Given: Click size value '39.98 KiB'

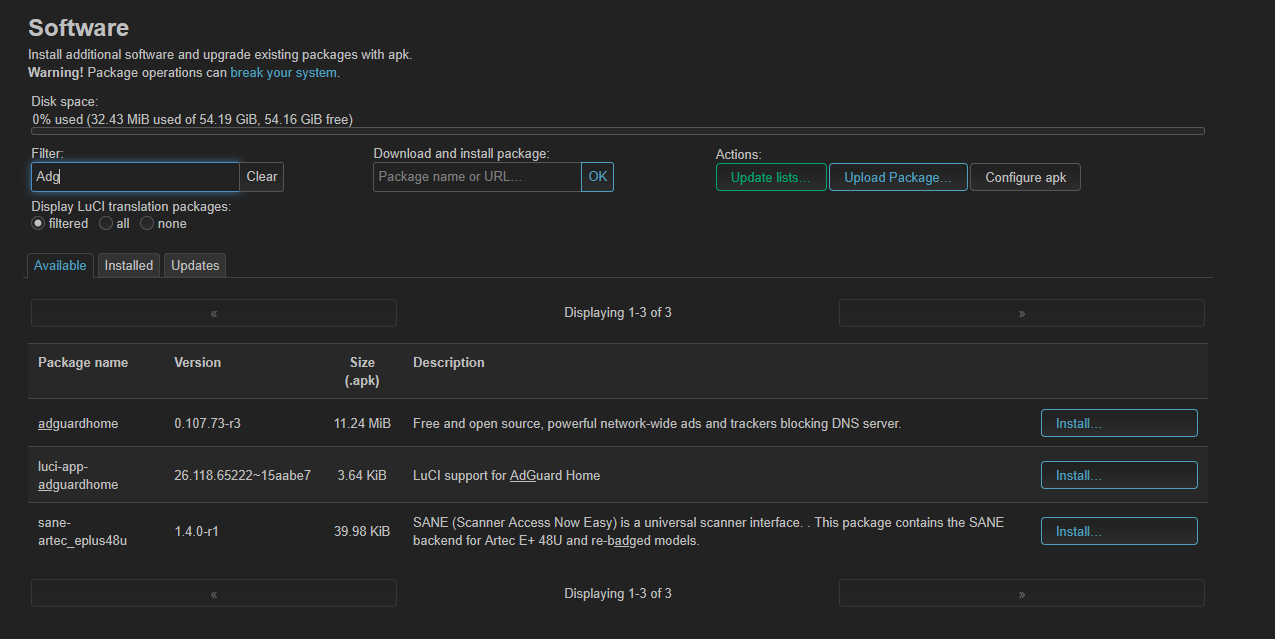Looking at the screenshot, I should pos(362,531).
